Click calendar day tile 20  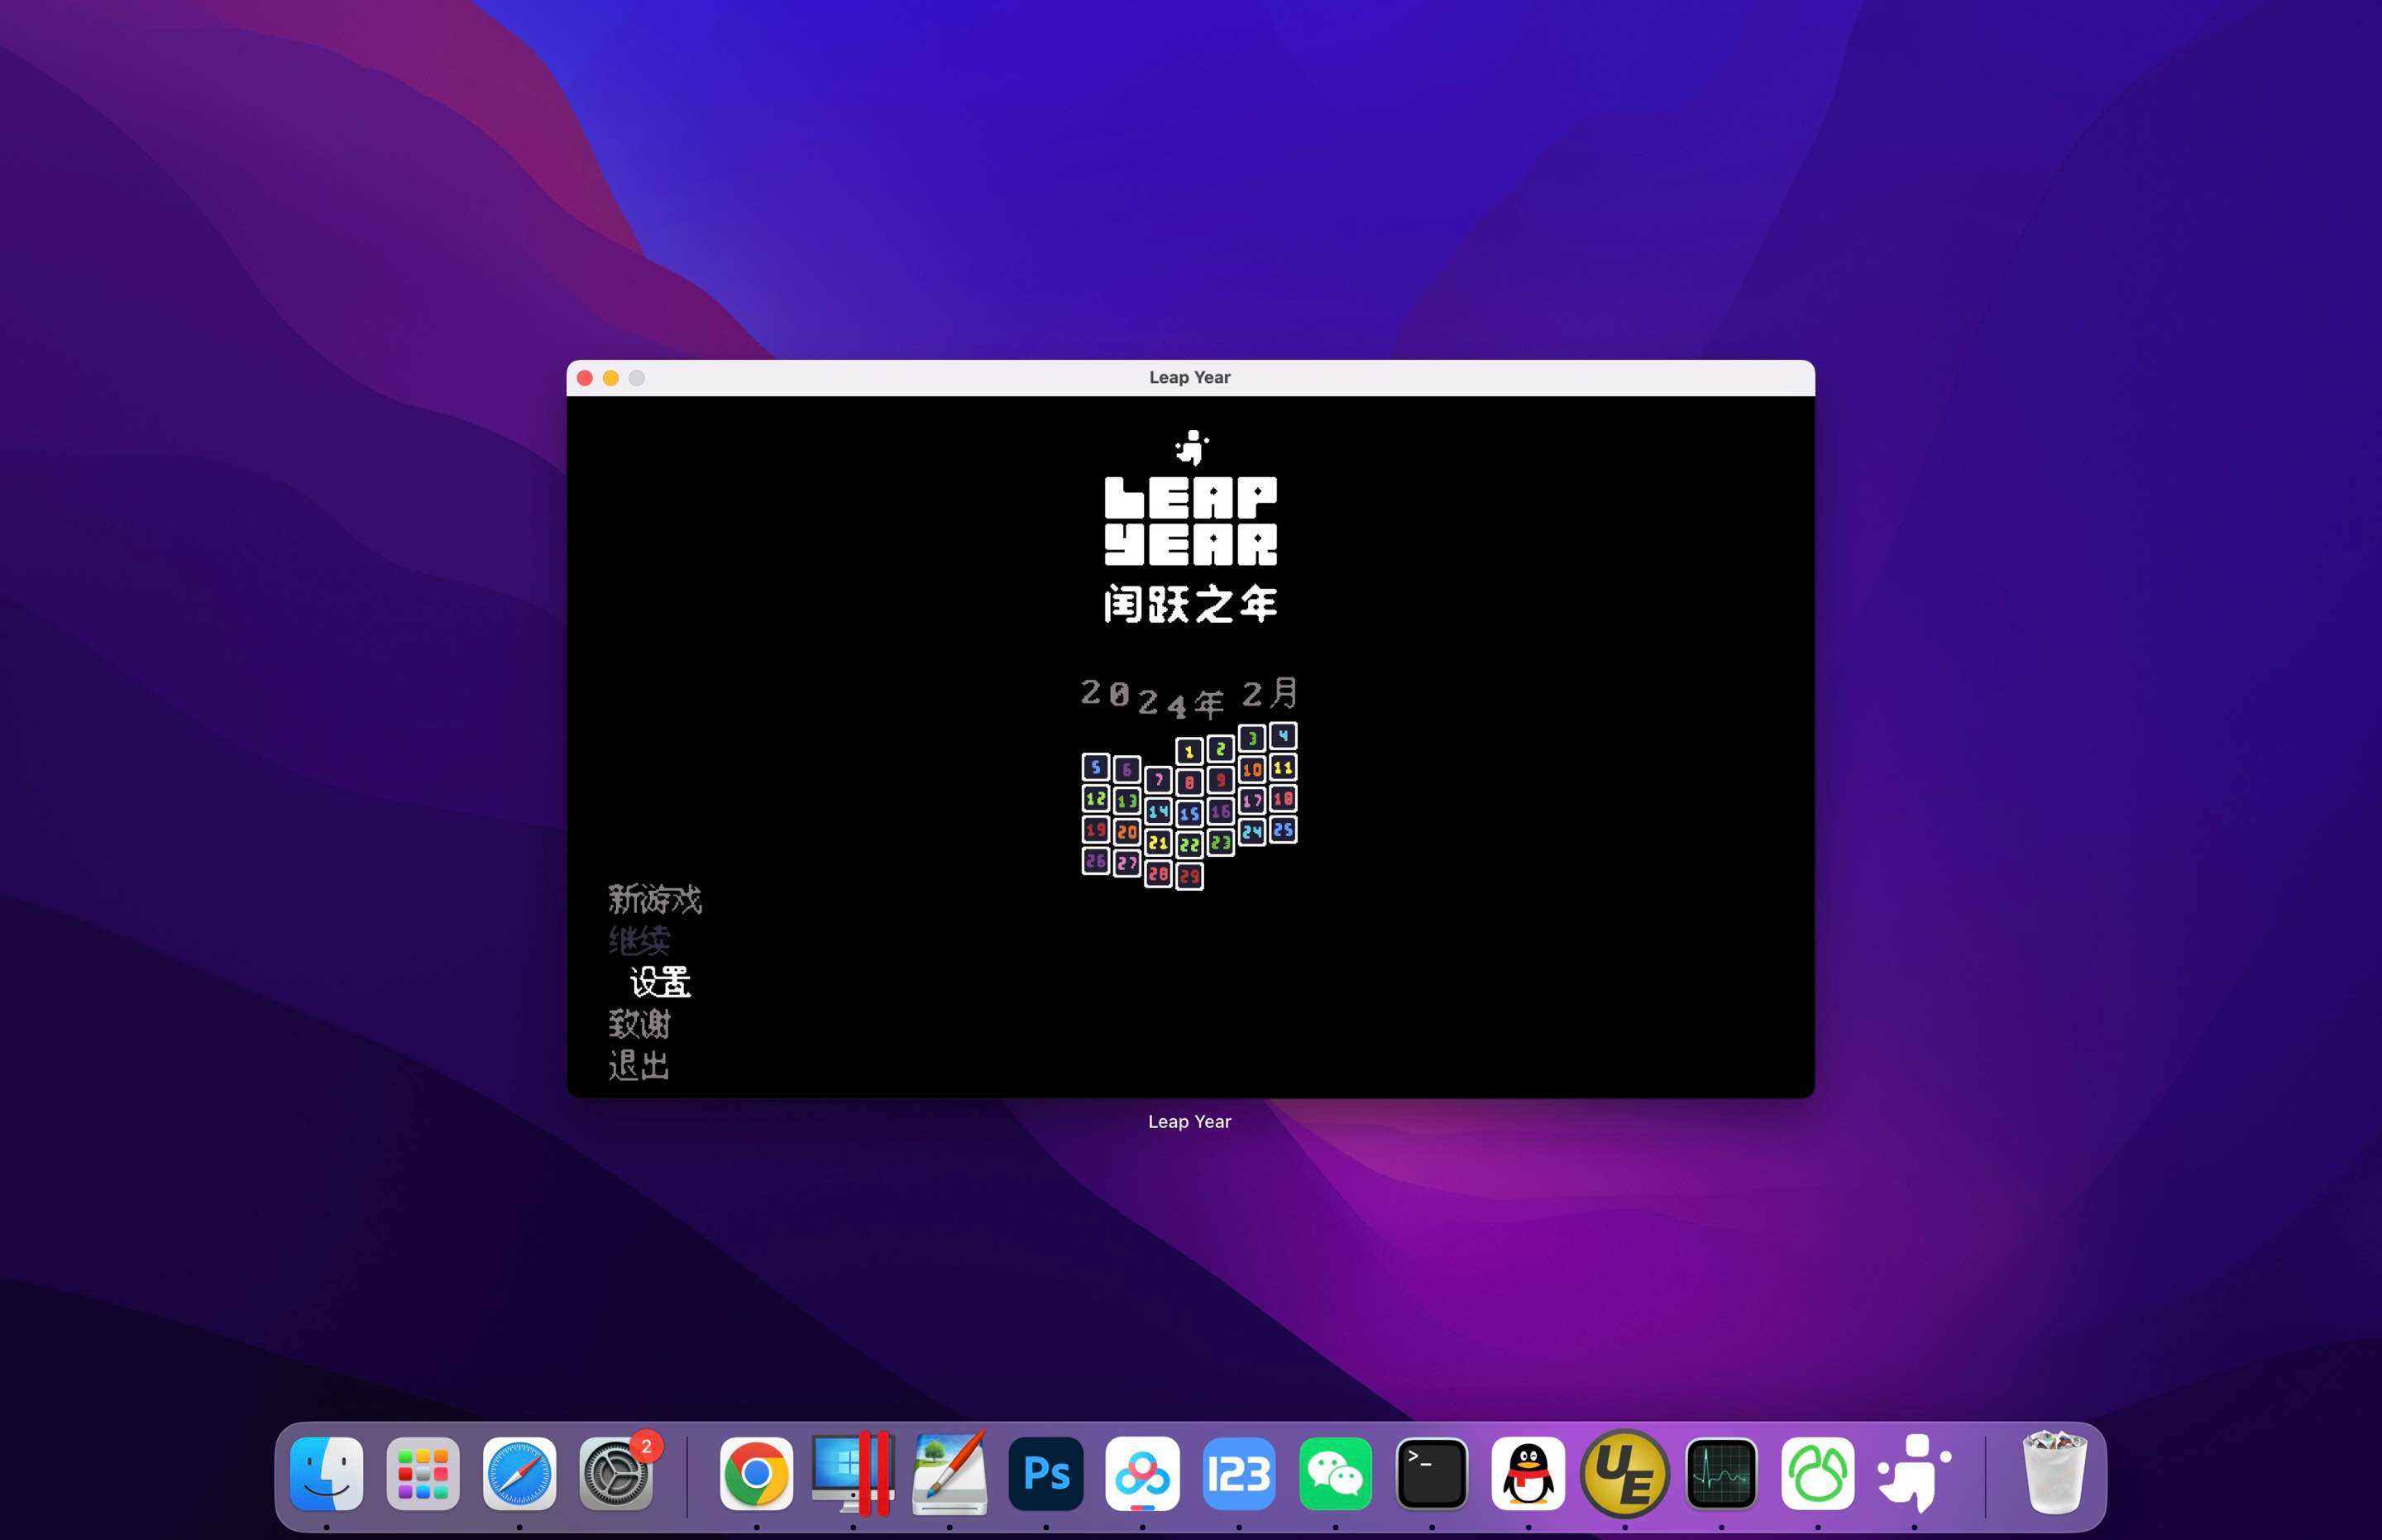(1127, 832)
